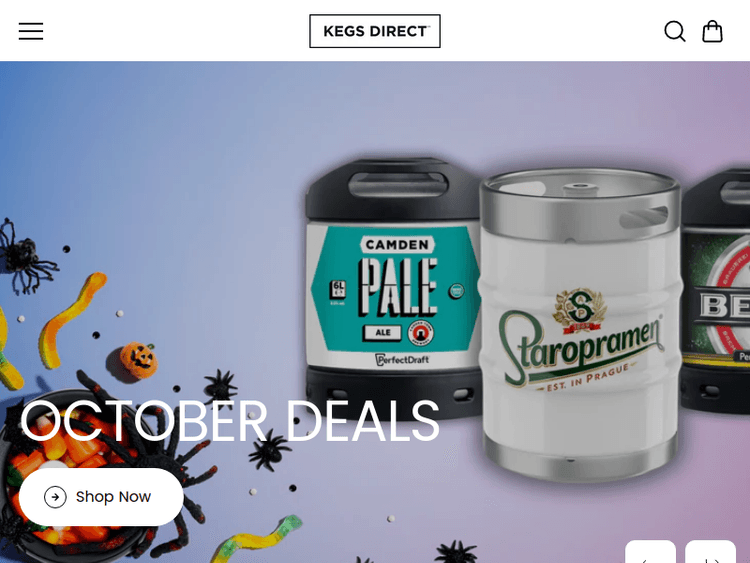The width and height of the screenshot is (750, 563).
Task: Click the Staropramen crest emblem
Action: click(x=580, y=311)
